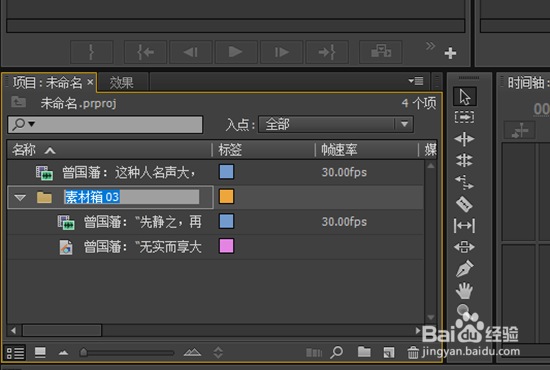The width and height of the screenshot is (550, 370).
Task: Switch to list view in project panel
Action: pyautogui.click(x=15, y=353)
